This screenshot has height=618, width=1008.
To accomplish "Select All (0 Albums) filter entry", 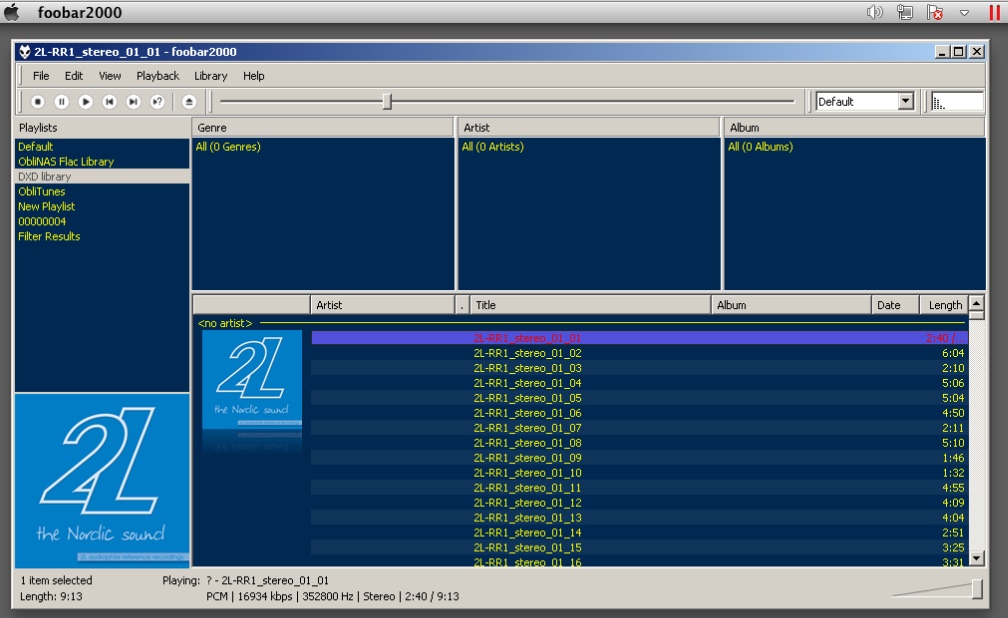I will (760, 147).
